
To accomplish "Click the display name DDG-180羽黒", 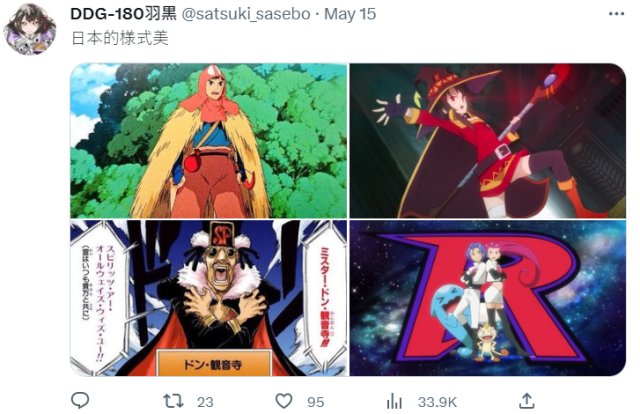I will [123, 14].
